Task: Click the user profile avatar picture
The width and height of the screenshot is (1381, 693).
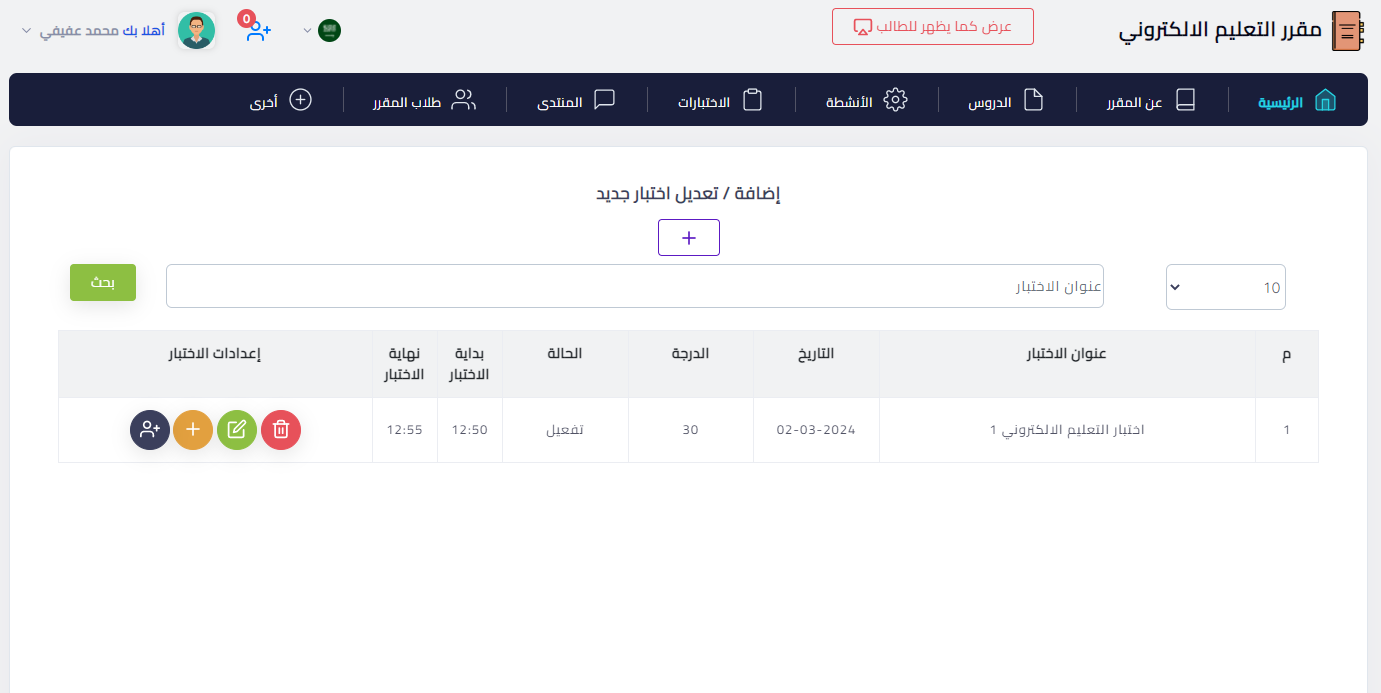Action: tap(196, 31)
